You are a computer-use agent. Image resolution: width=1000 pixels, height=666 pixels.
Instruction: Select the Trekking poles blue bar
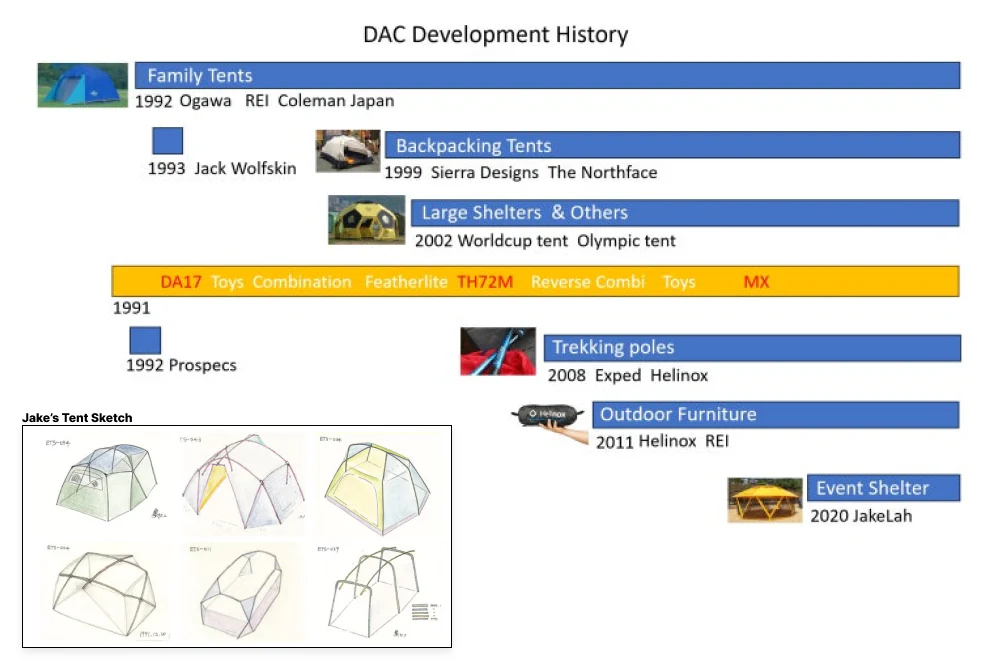click(752, 348)
